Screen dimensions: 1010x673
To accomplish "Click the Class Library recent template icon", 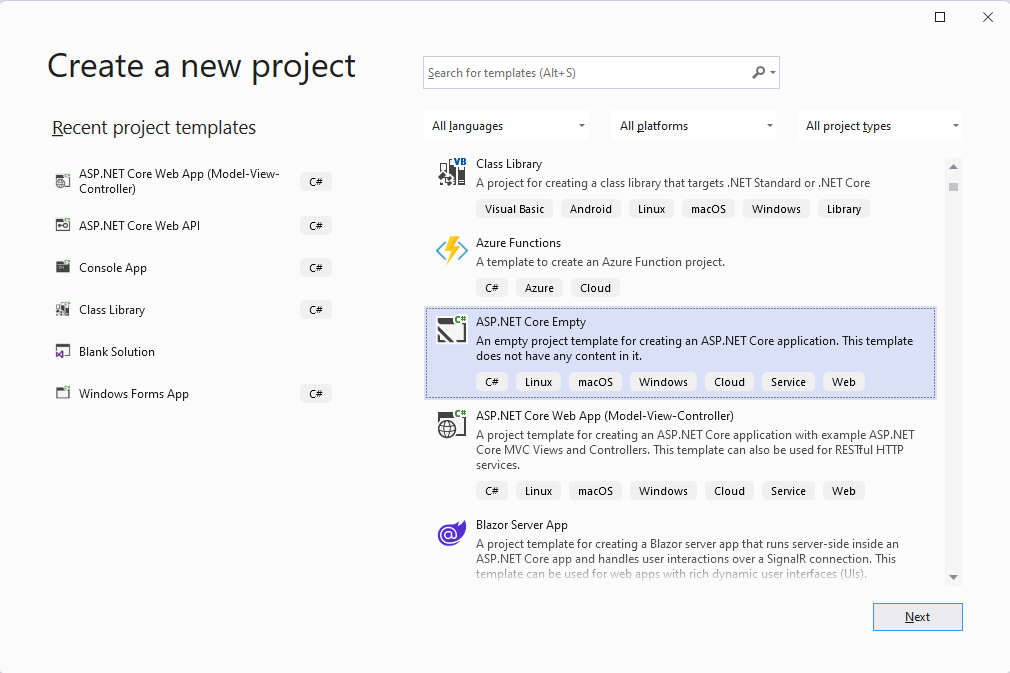I will [62, 309].
